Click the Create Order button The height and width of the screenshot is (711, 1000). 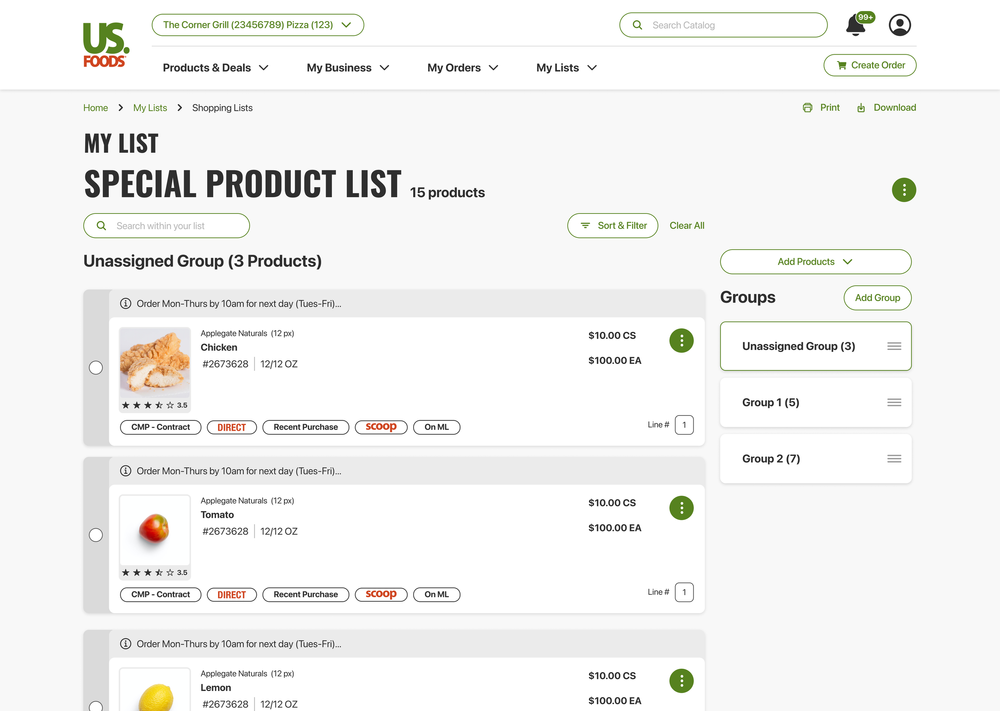coord(869,64)
